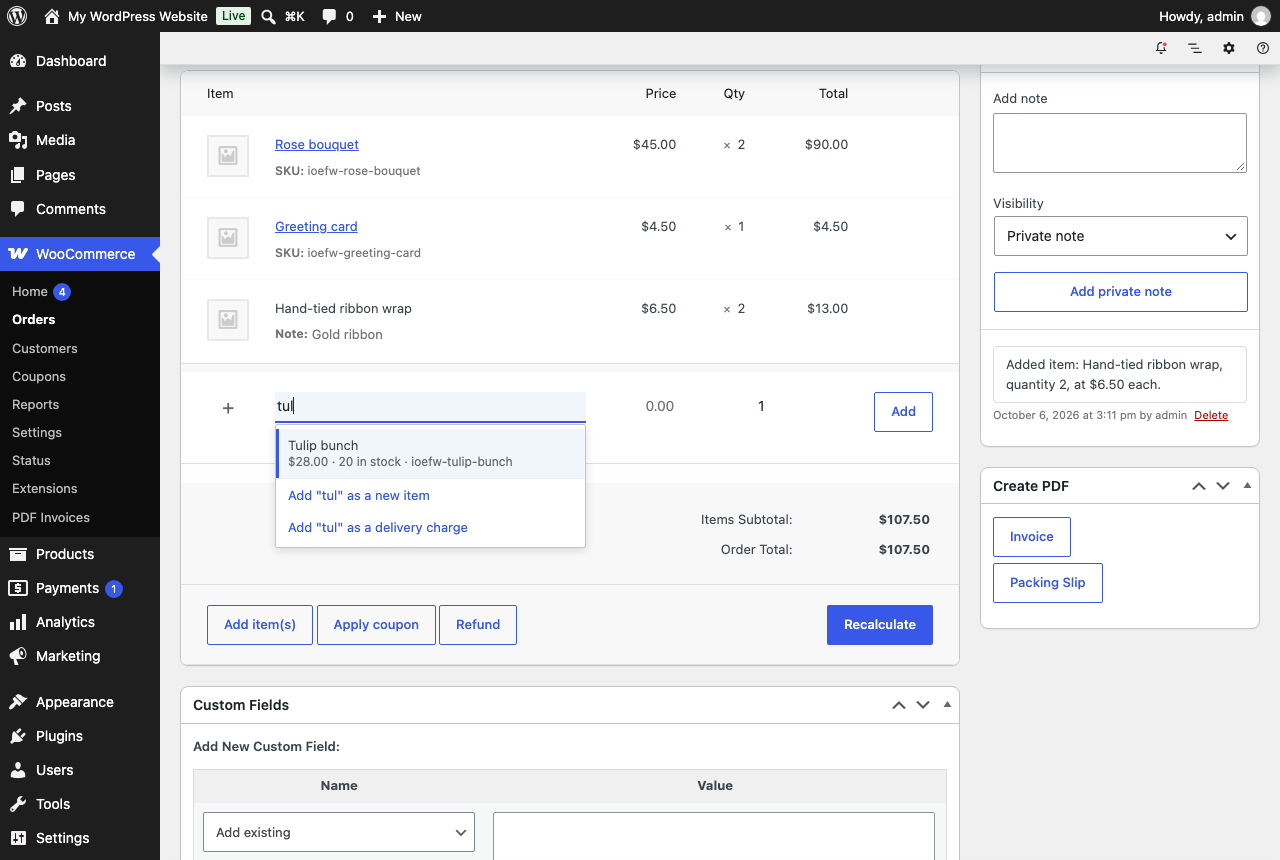
Task: Click the item search field containing tul
Action: click(430, 407)
